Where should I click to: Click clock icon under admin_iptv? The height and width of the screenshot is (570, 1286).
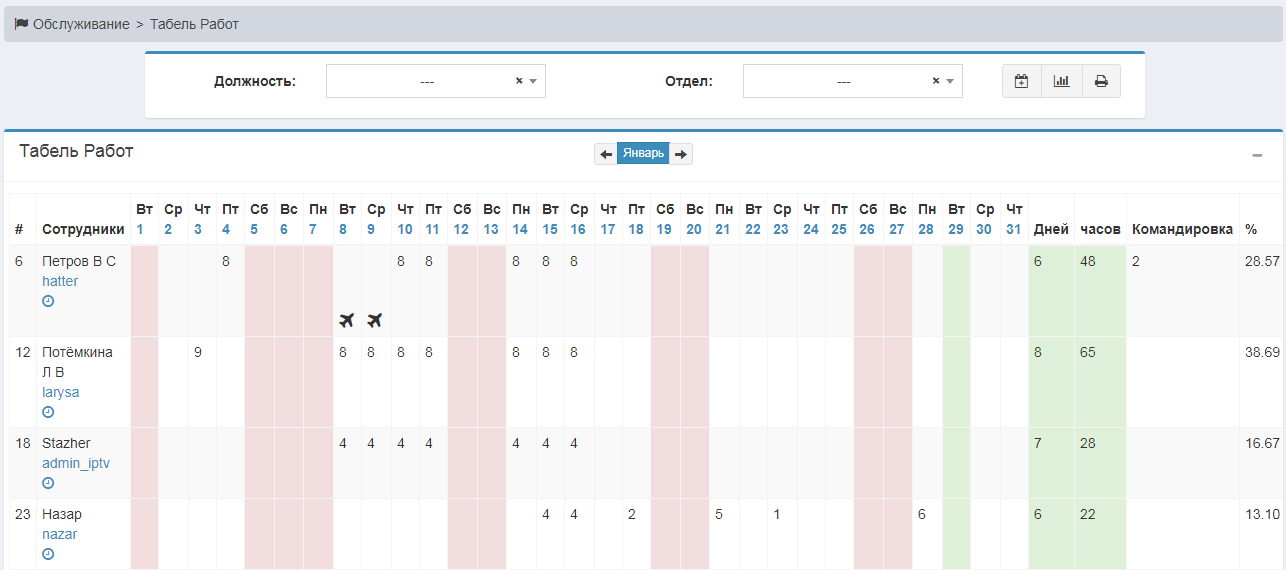coord(48,483)
